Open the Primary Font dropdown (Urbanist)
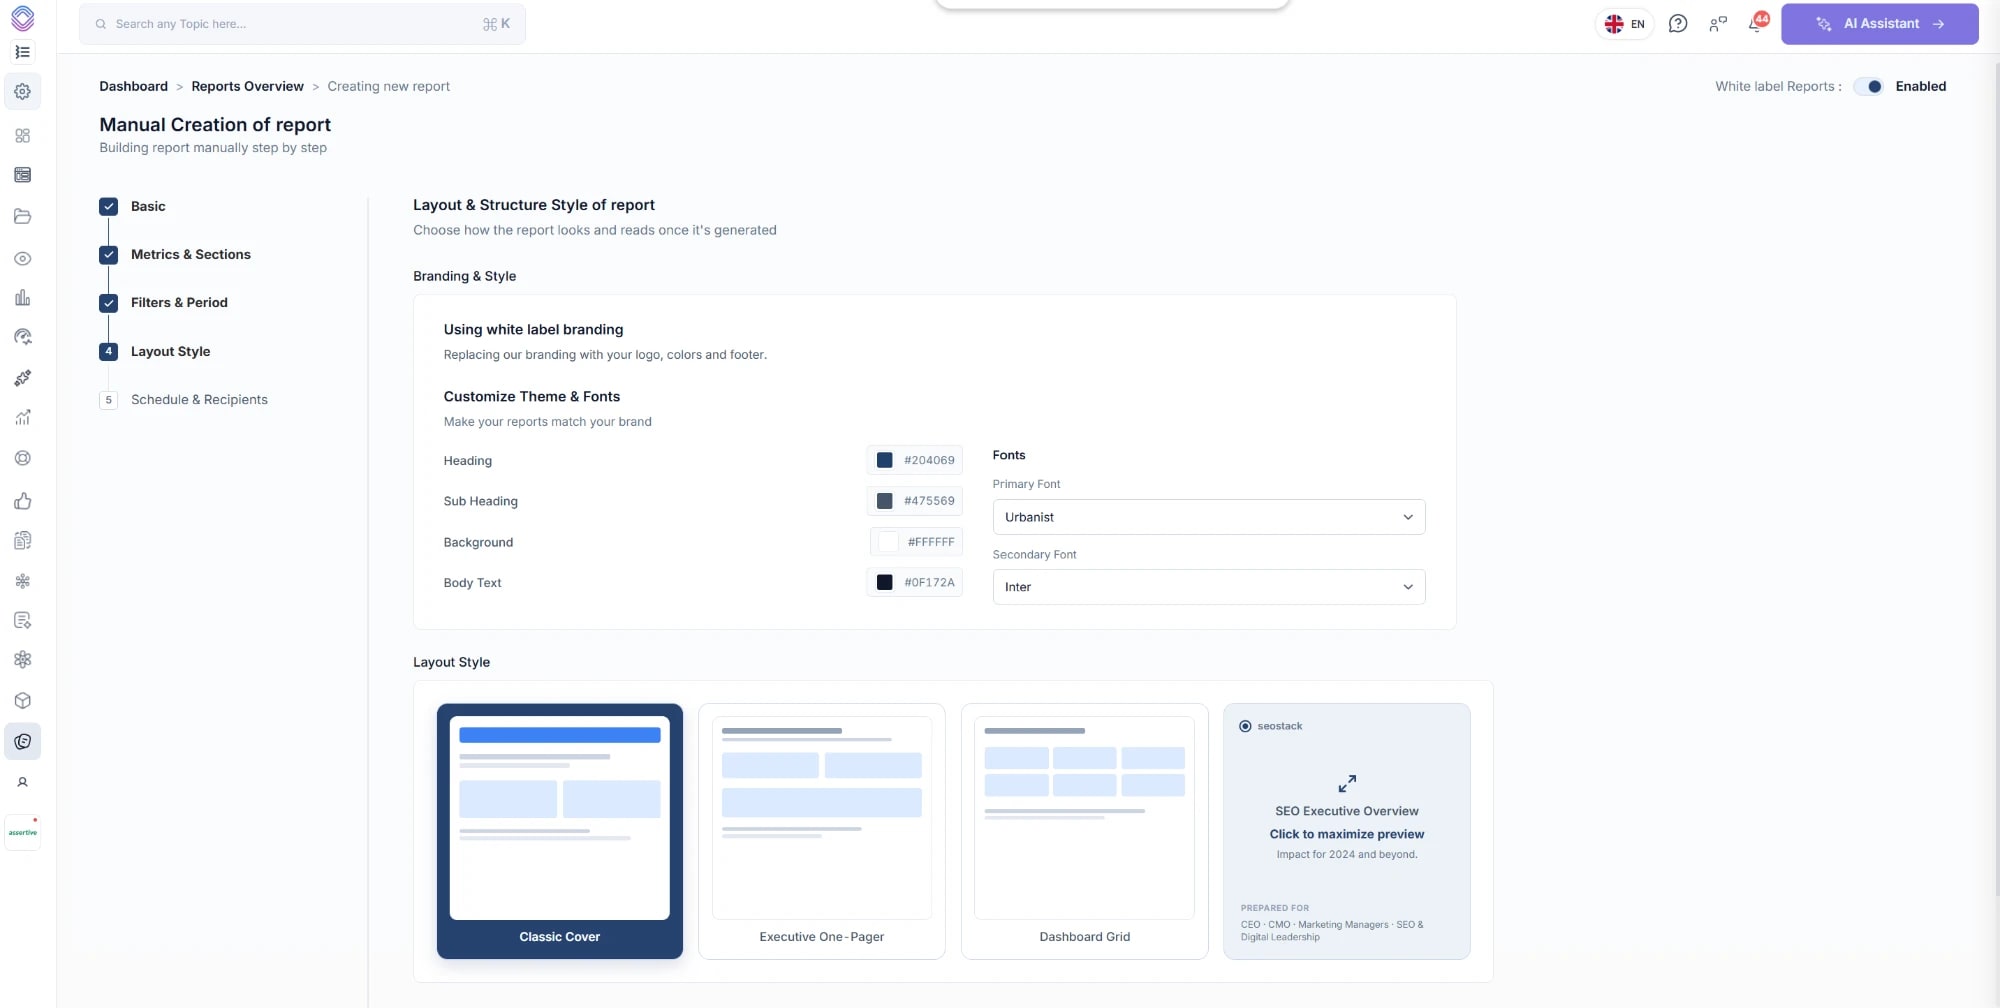Viewport: 2000px width, 1008px height. point(1208,517)
